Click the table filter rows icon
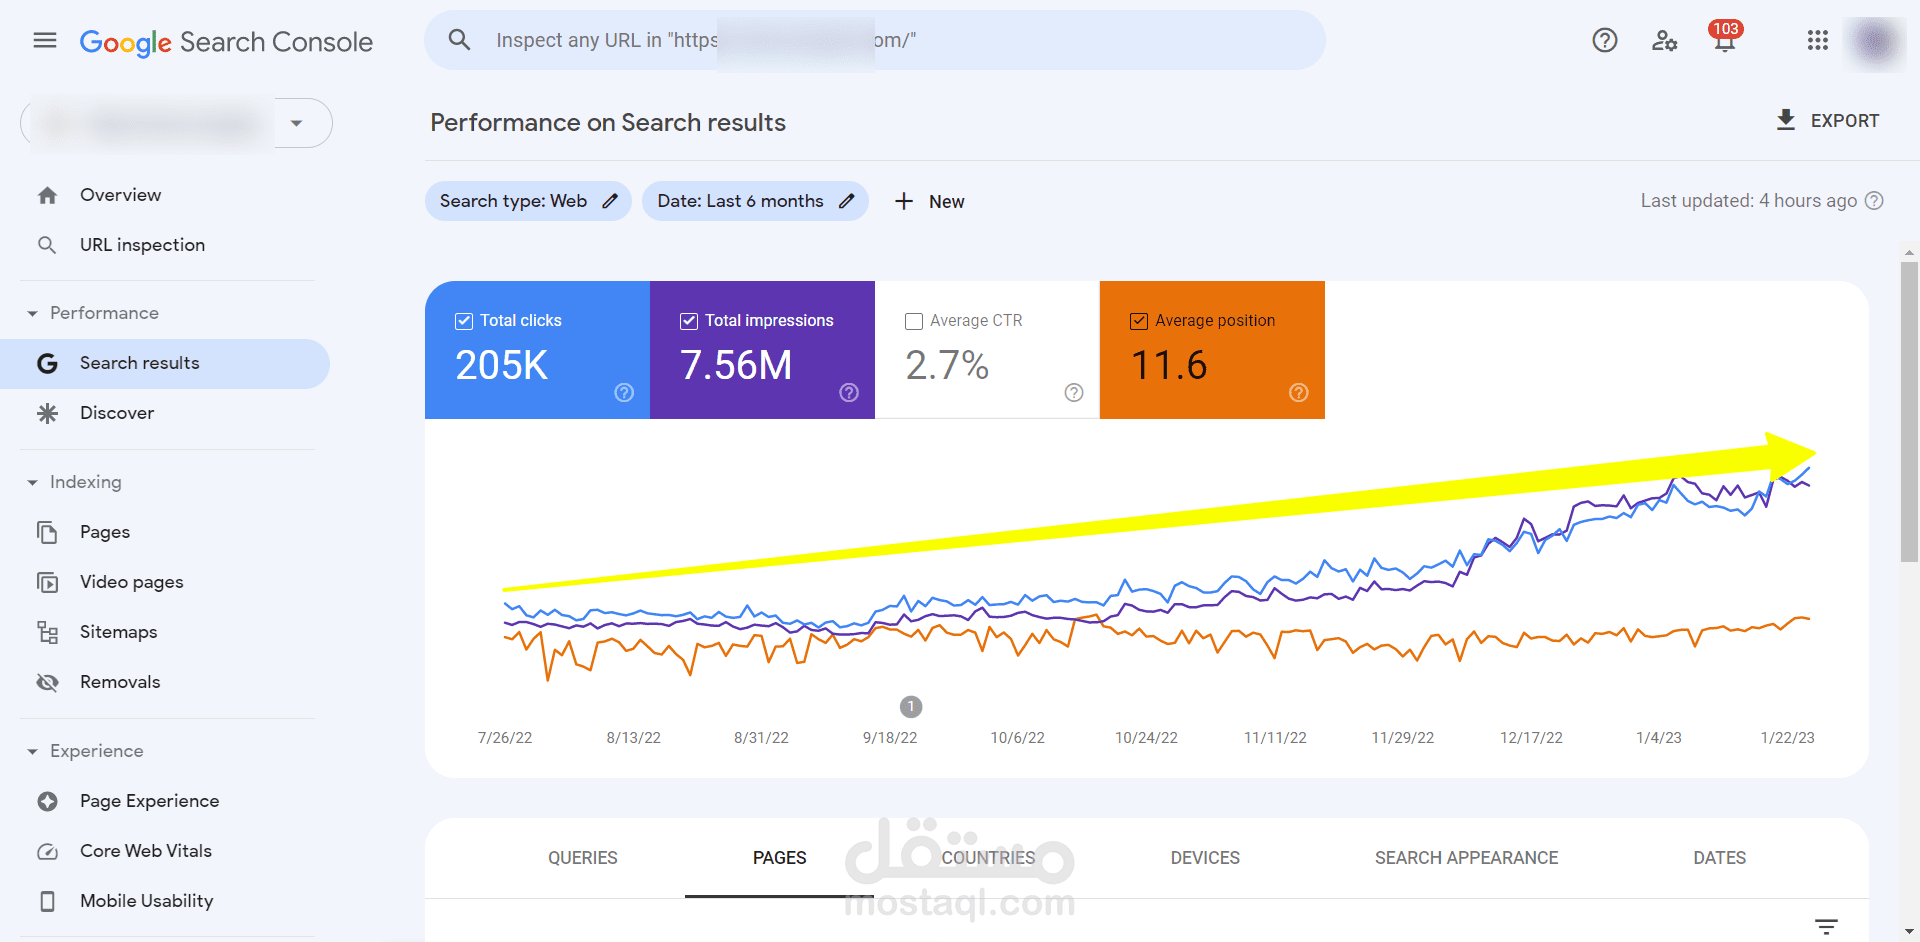The image size is (1920, 942). tap(1826, 926)
